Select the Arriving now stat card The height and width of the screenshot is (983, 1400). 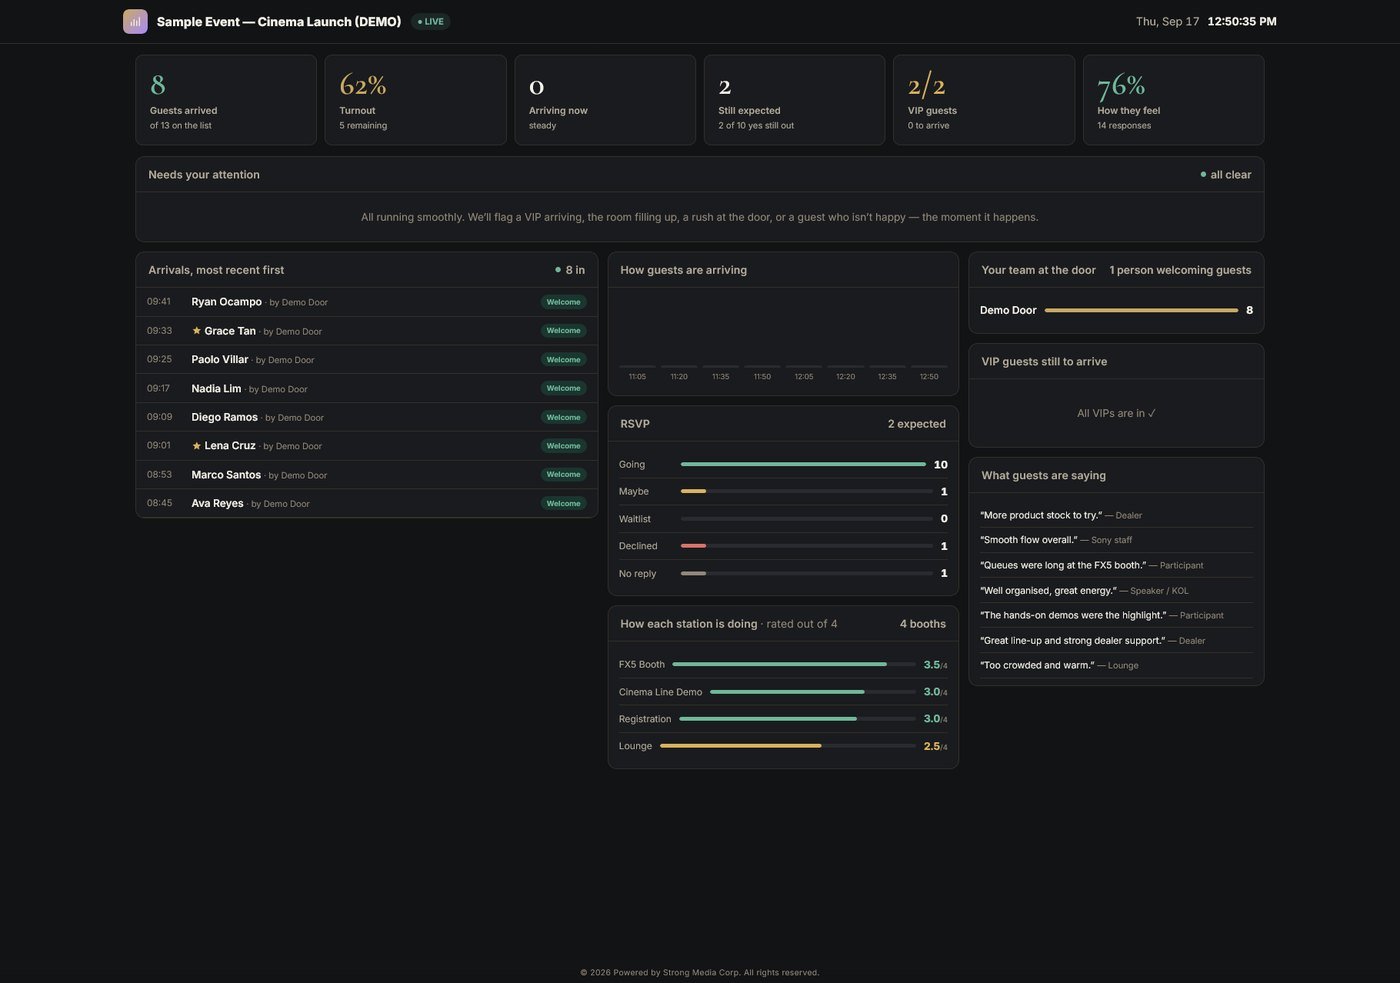(605, 100)
